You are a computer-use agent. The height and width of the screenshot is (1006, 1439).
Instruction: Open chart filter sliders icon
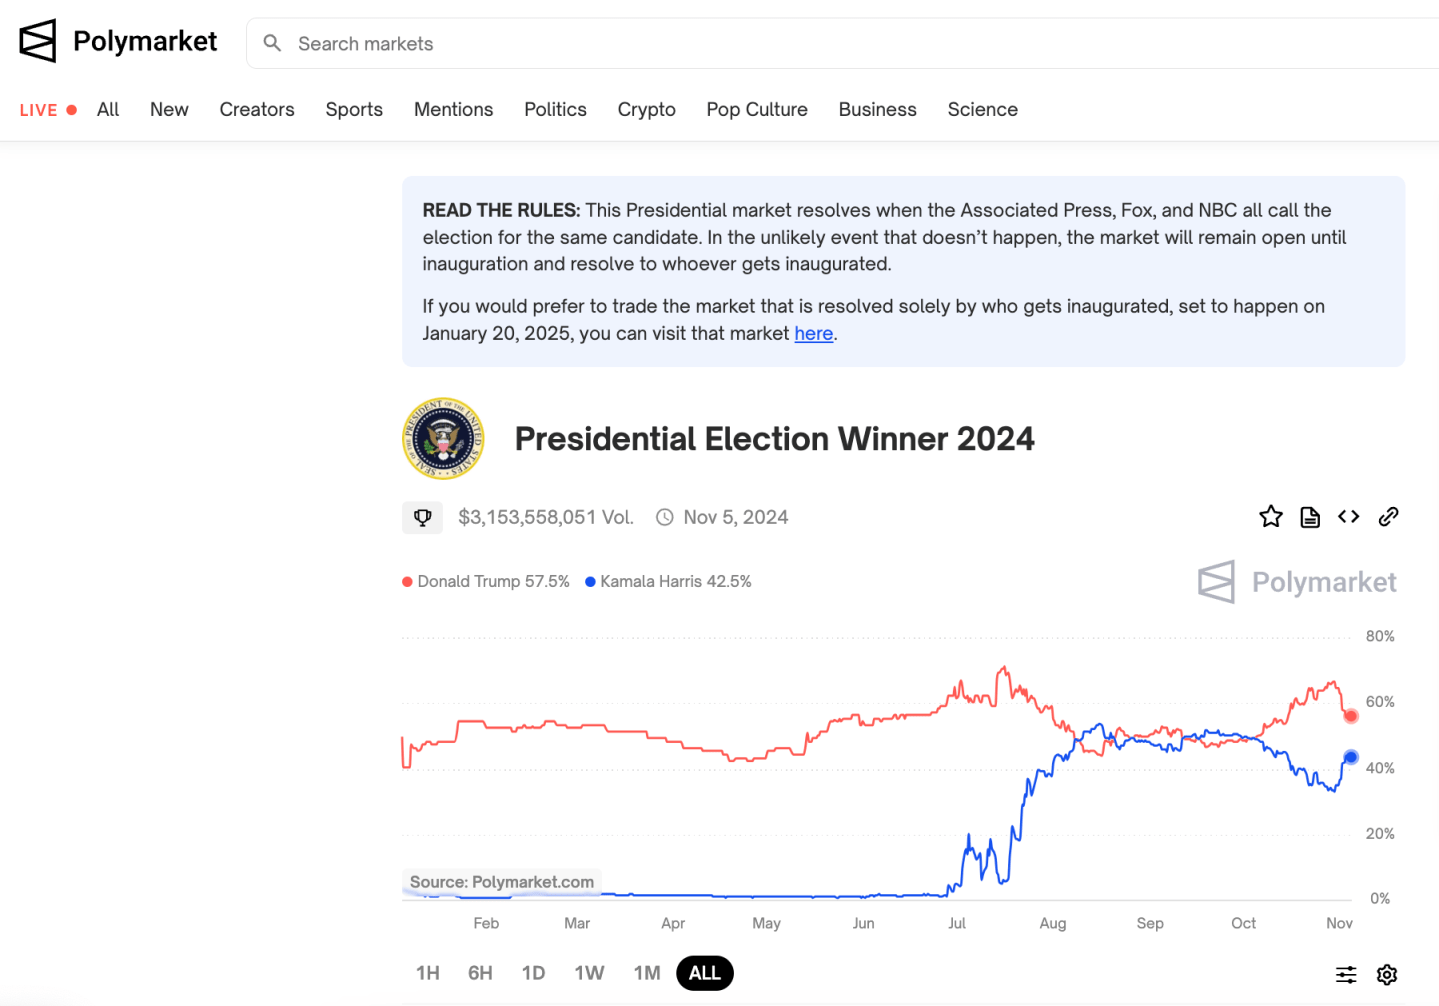pyautogui.click(x=1346, y=974)
